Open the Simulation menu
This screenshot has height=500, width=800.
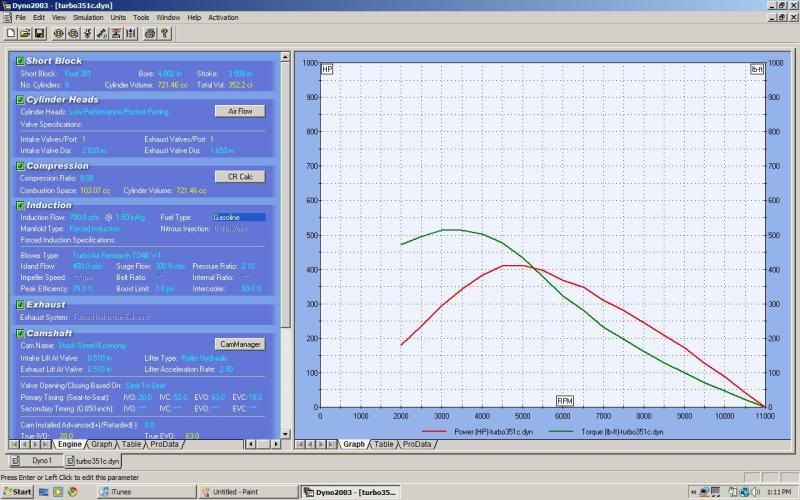[x=87, y=17]
